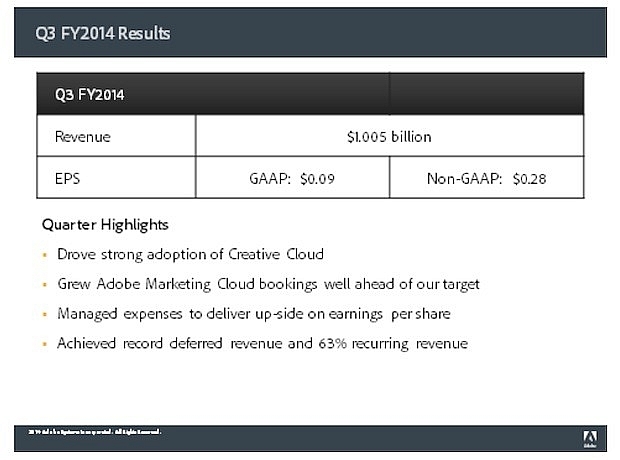Click the "$1.005 billion" revenue value
Image resolution: width=620 pixels, height=460 pixels.
(x=389, y=136)
